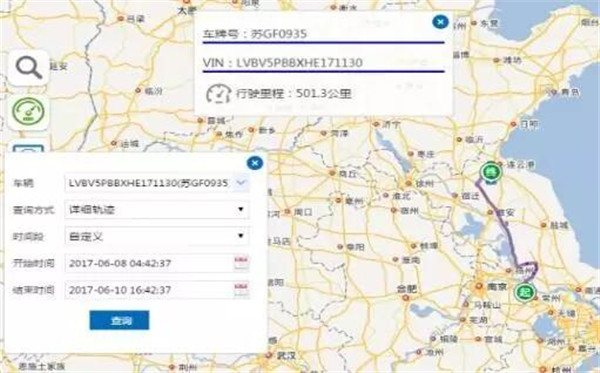Viewport: 600px width, 373px height.
Task: Click the end time field 2017-06-10
Action: click(150, 290)
